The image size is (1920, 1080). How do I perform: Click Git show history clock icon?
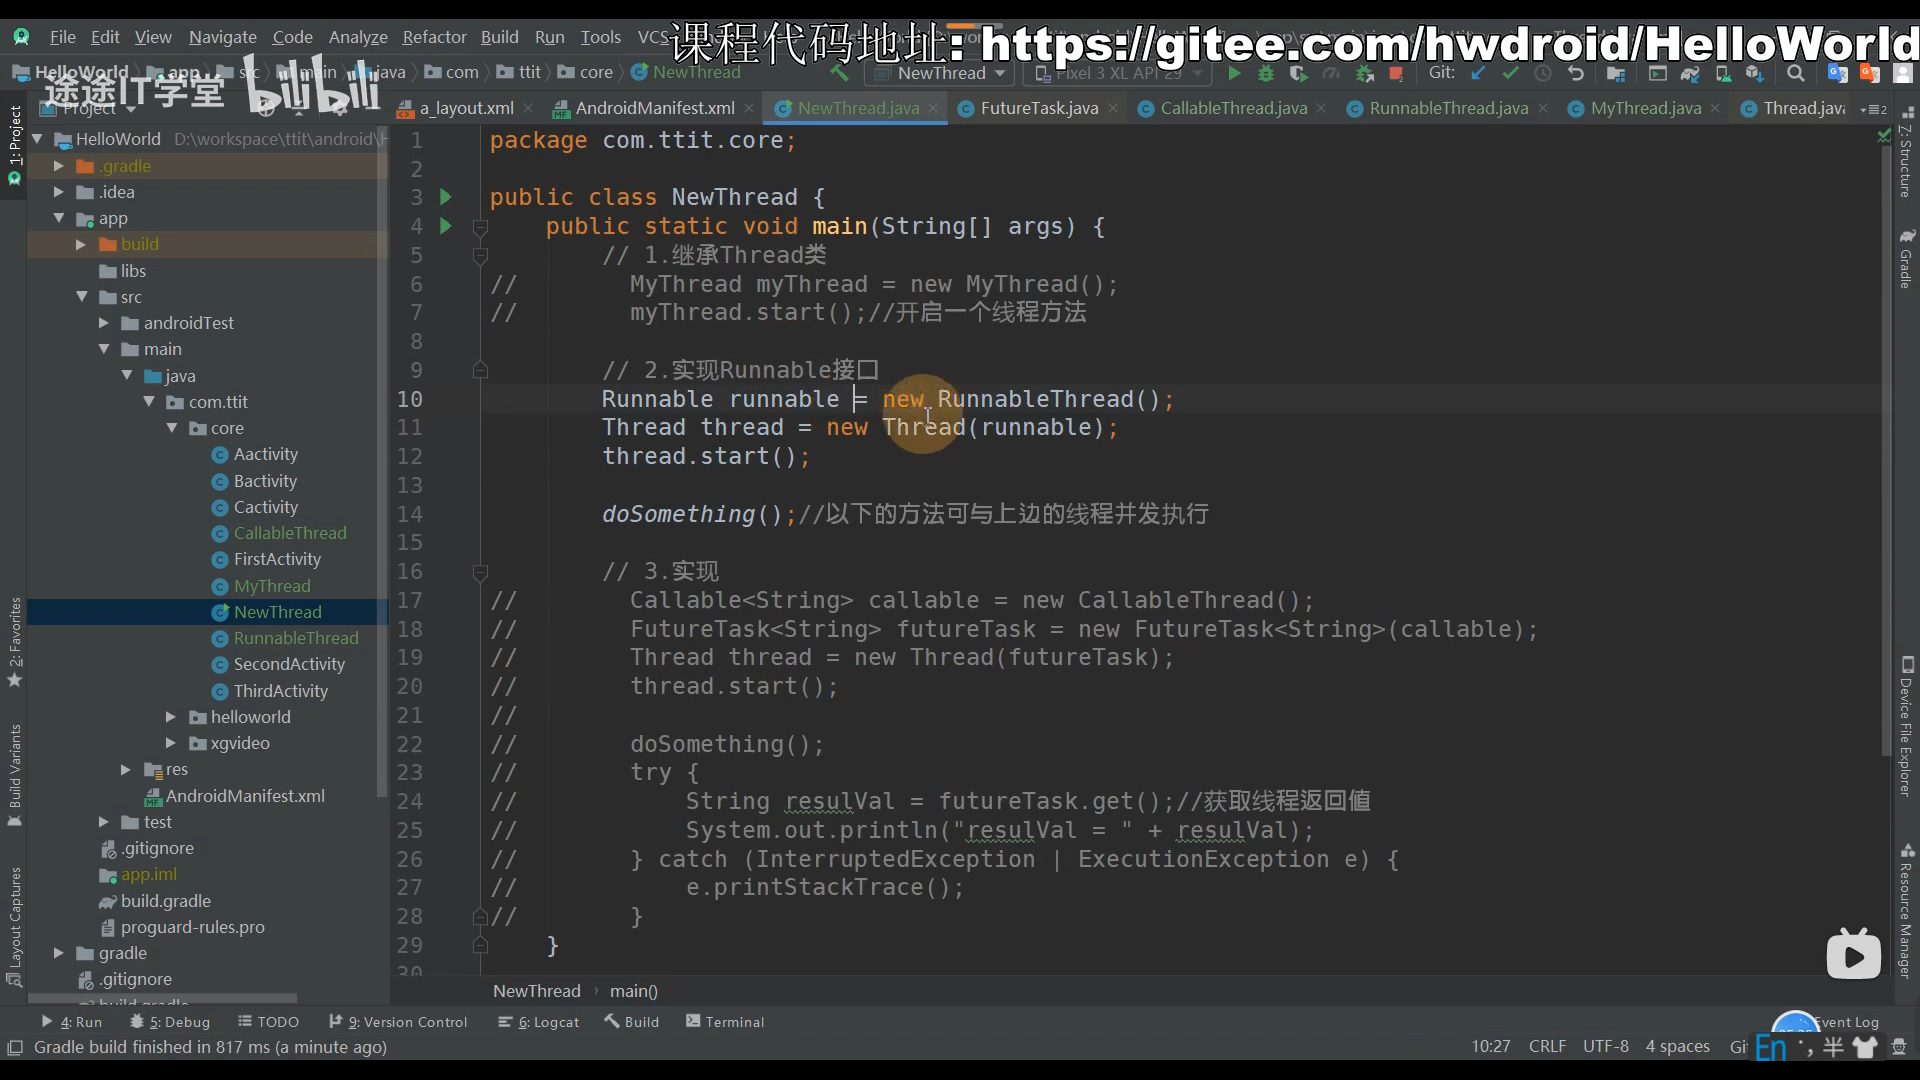pos(1543,73)
